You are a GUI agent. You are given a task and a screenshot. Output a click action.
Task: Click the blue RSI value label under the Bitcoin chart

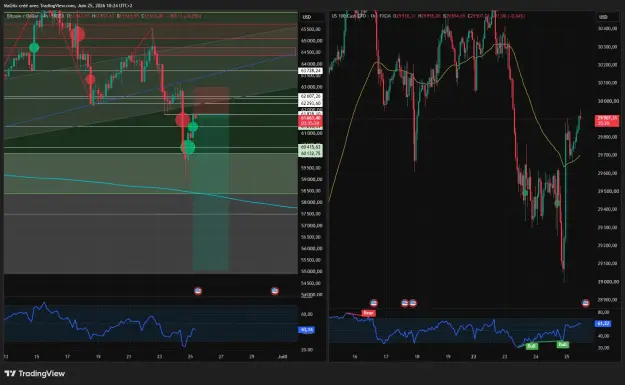point(307,330)
